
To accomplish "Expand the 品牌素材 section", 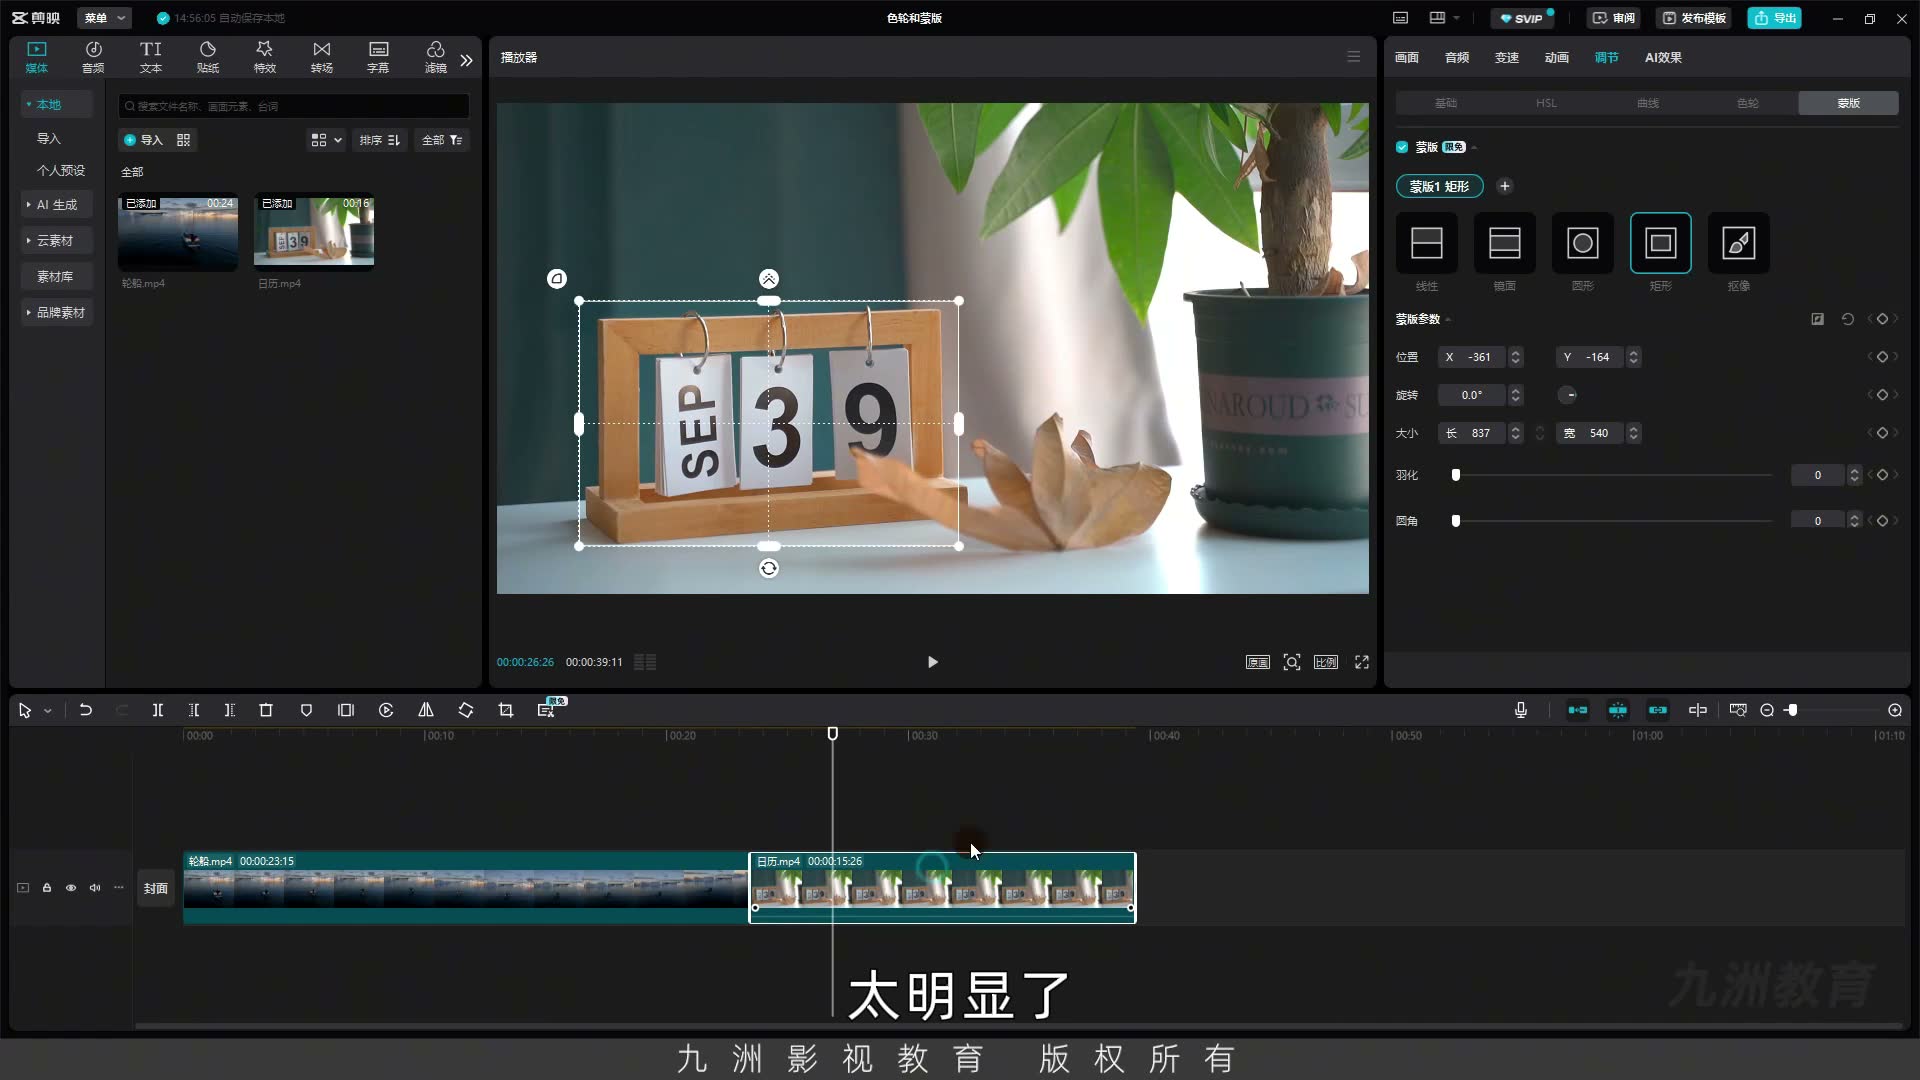I will click(x=56, y=313).
